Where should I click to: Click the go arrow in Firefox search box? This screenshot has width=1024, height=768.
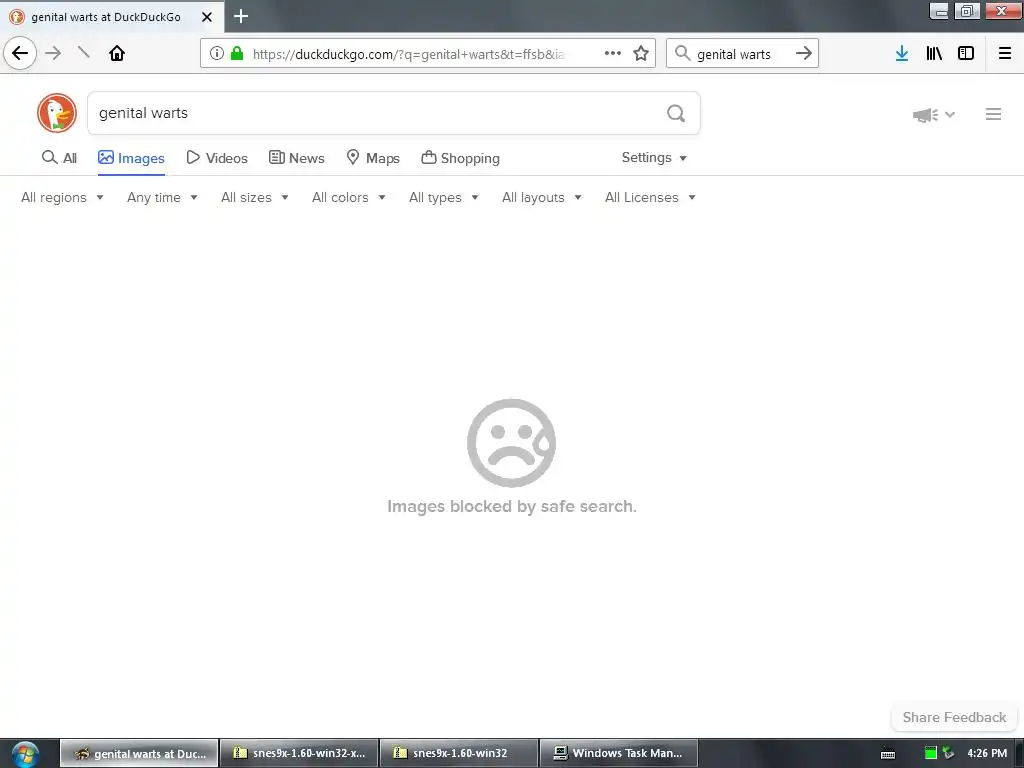(x=804, y=53)
